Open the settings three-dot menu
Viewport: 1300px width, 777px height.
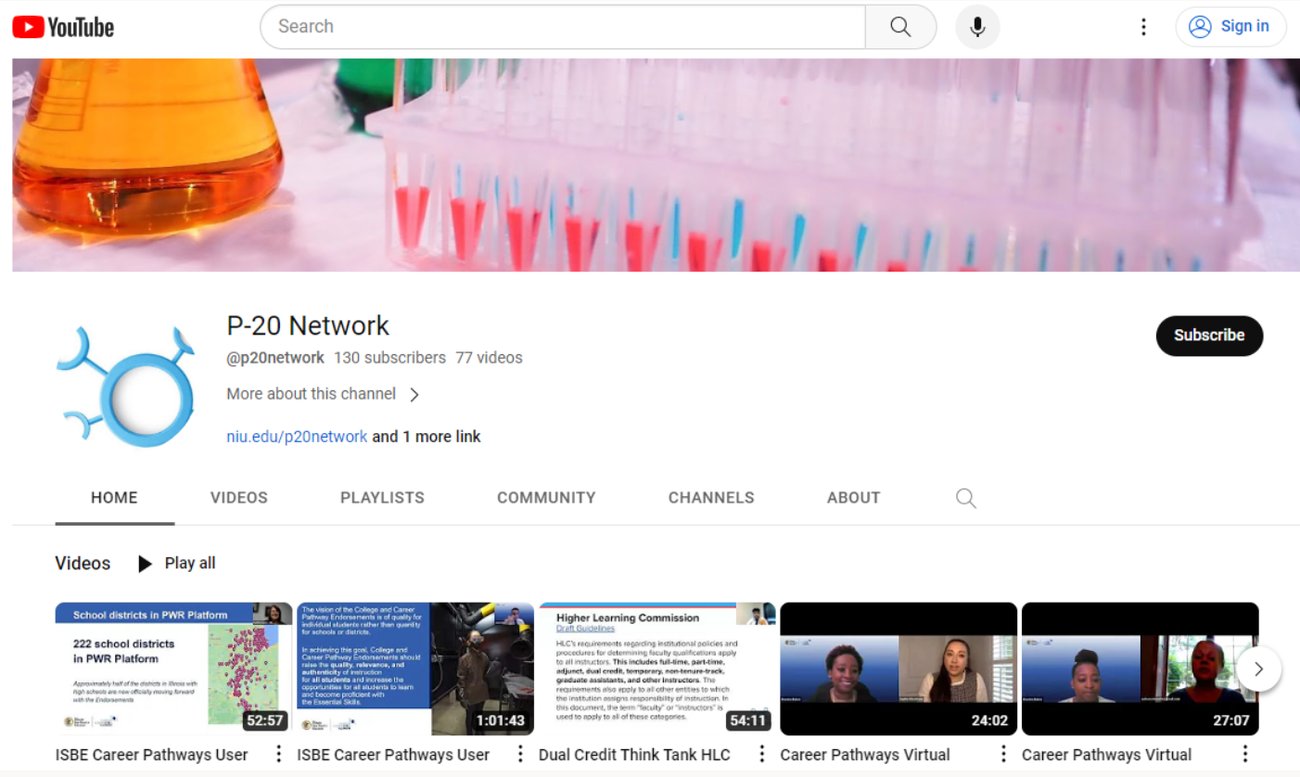(x=1143, y=27)
